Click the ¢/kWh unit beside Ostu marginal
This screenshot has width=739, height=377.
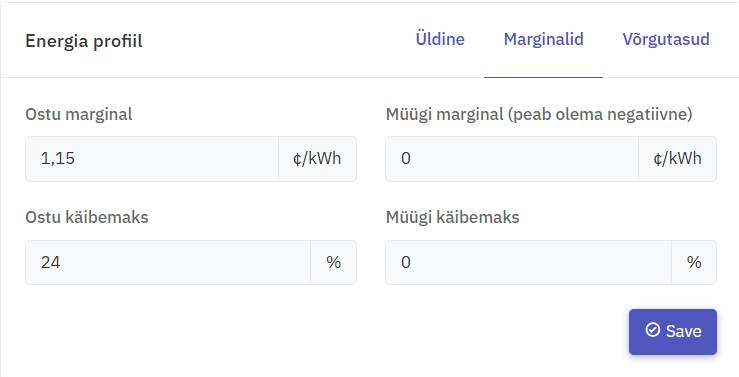click(x=317, y=159)
